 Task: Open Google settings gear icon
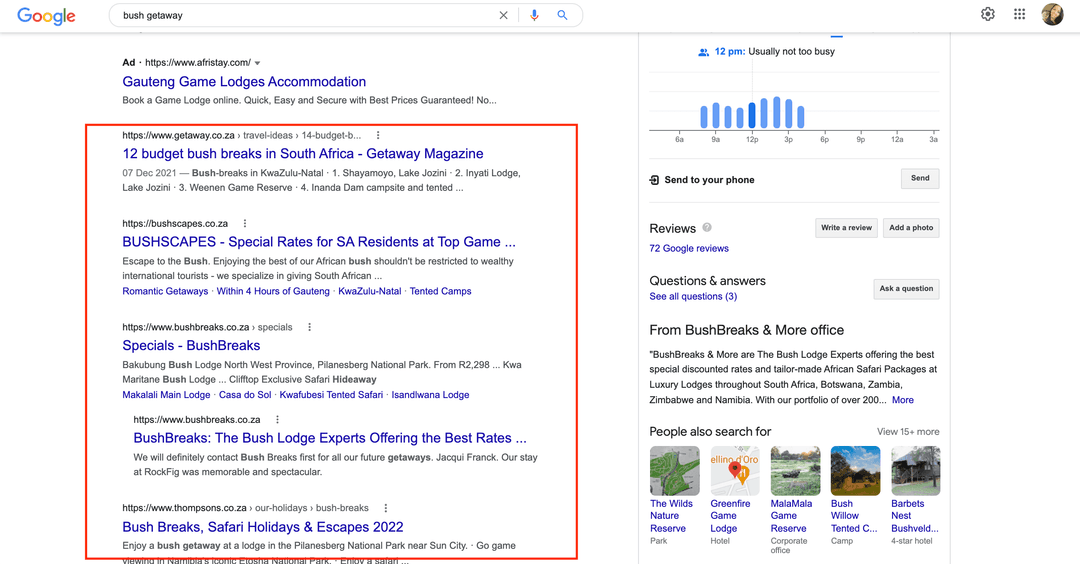[x=988, y=14]
